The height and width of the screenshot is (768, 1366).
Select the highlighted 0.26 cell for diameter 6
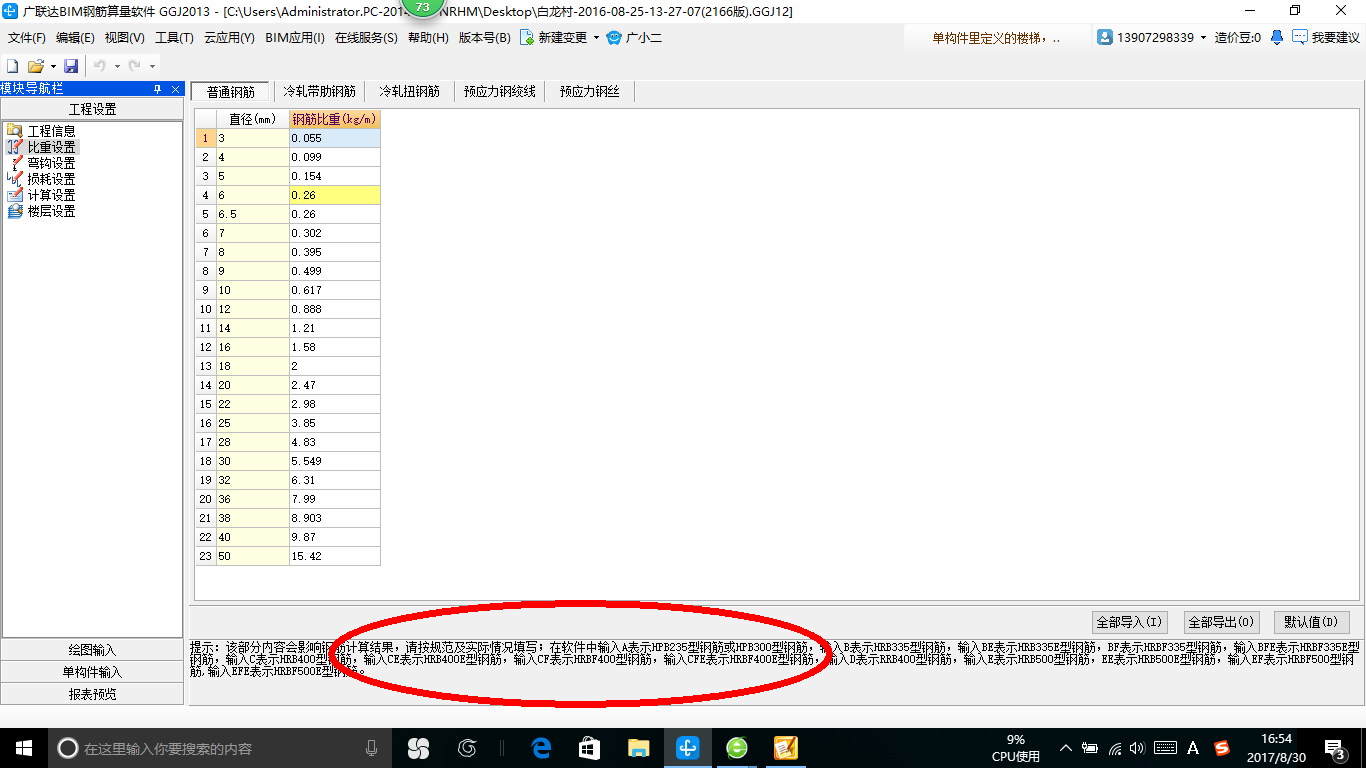click(335, 195)
